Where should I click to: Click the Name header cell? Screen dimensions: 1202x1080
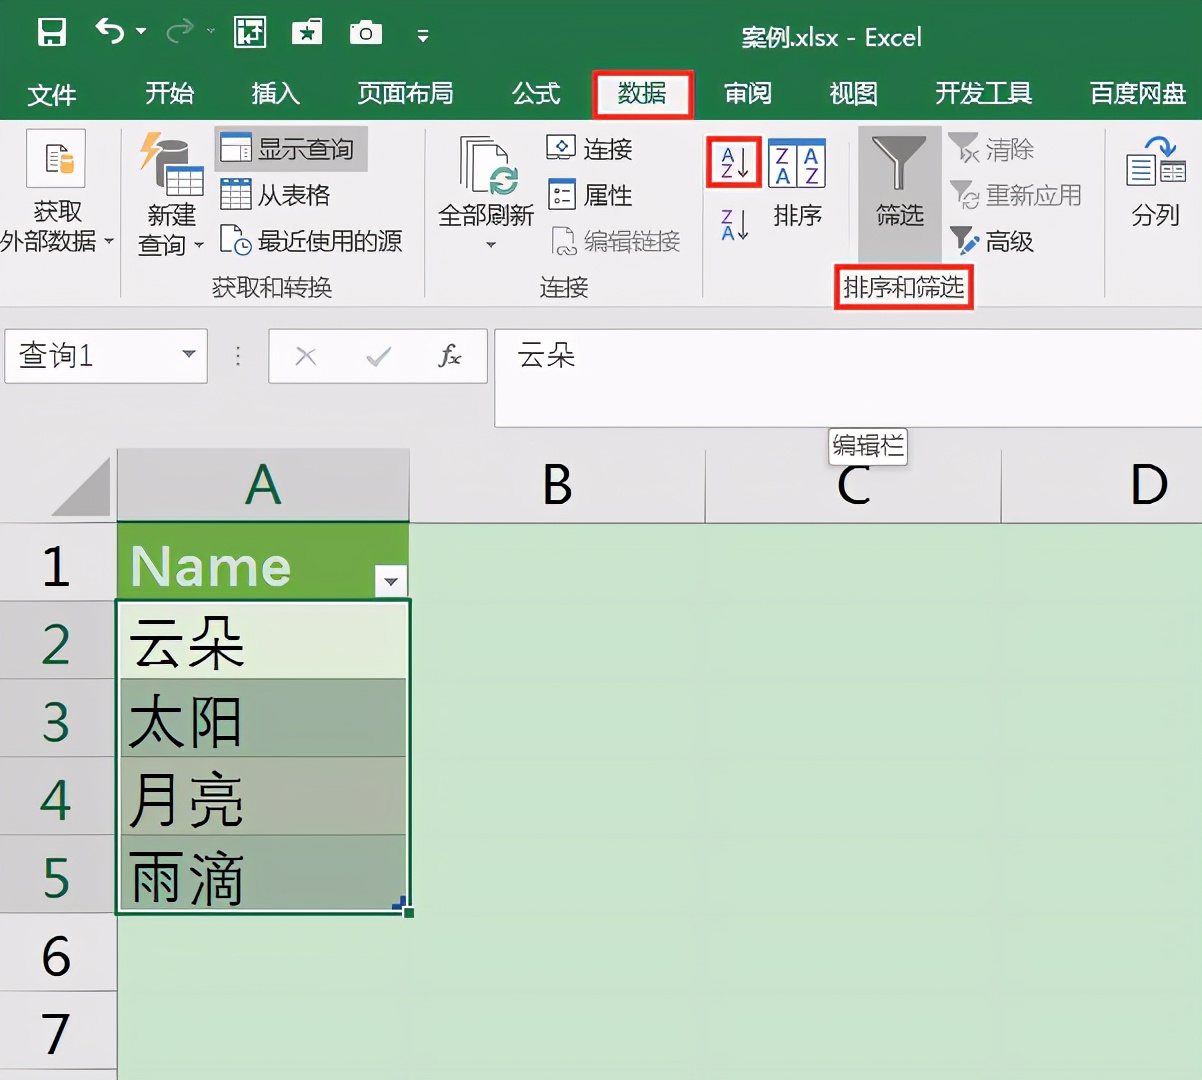coord(263,561)
